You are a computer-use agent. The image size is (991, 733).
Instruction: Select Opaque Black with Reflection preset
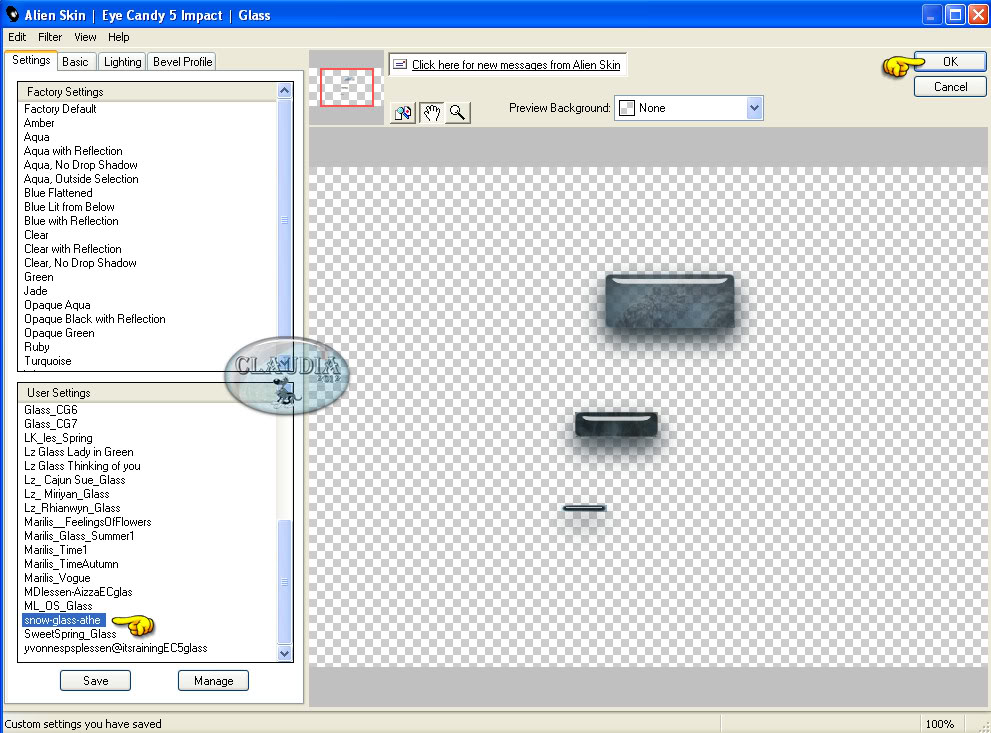(95, 318)
